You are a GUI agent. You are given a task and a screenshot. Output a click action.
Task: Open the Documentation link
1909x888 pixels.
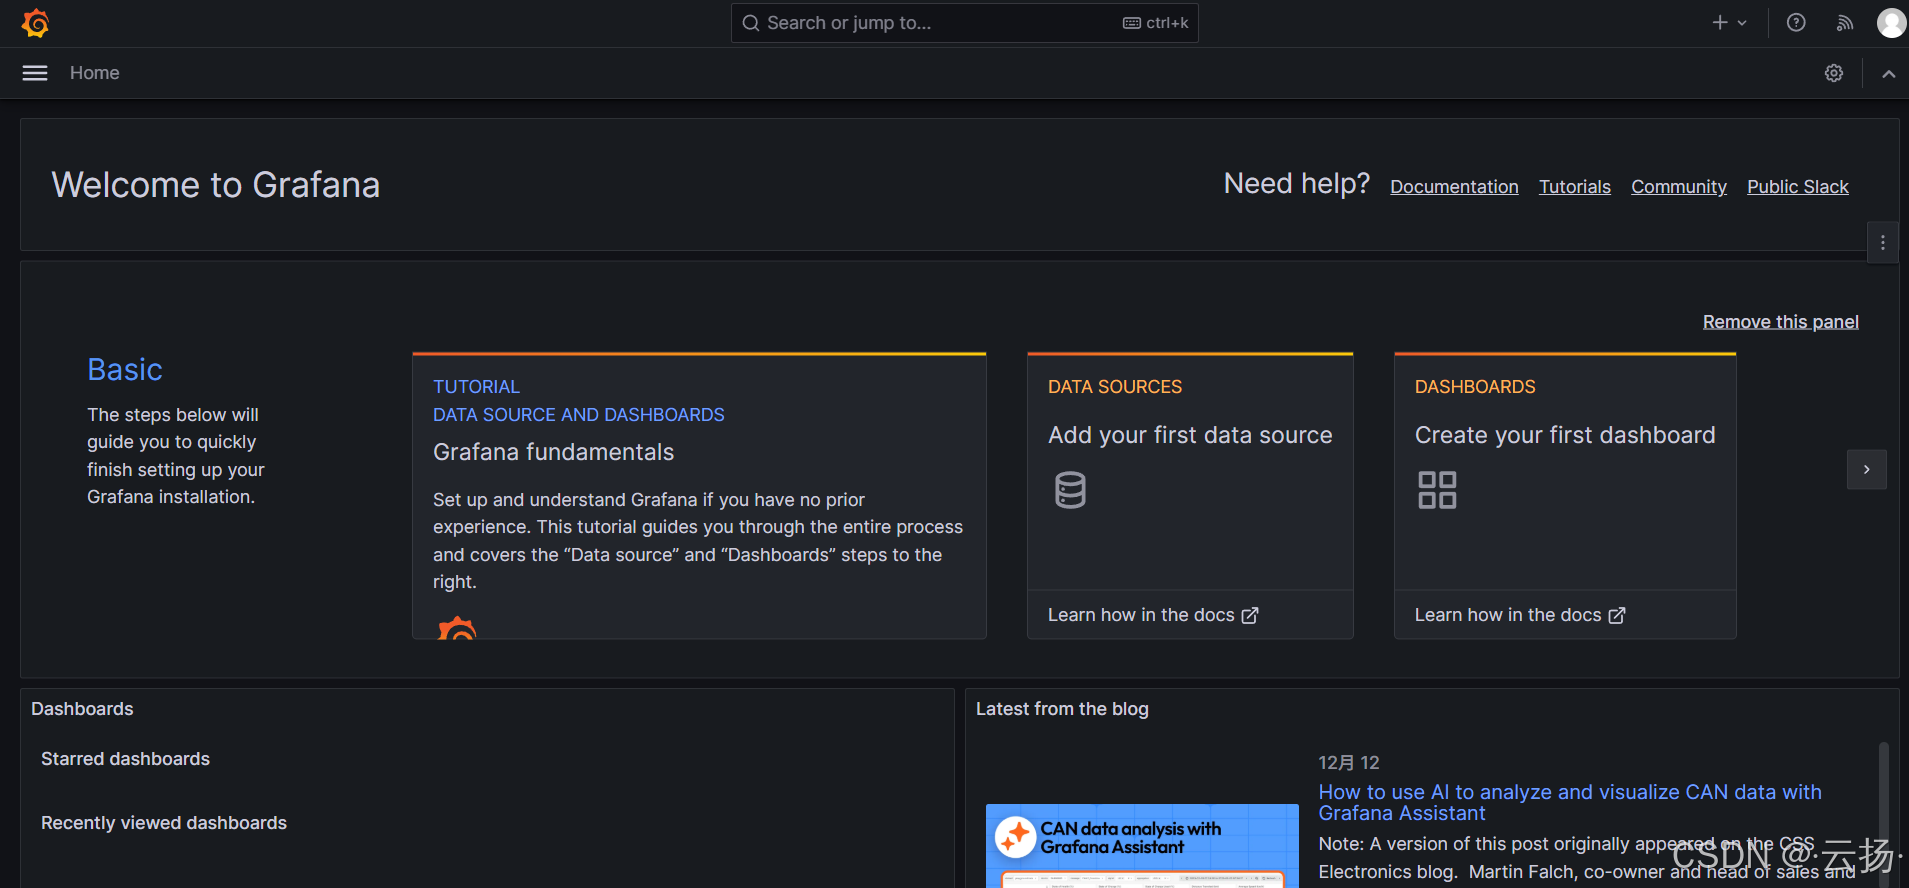click(x=1454, y=187)
